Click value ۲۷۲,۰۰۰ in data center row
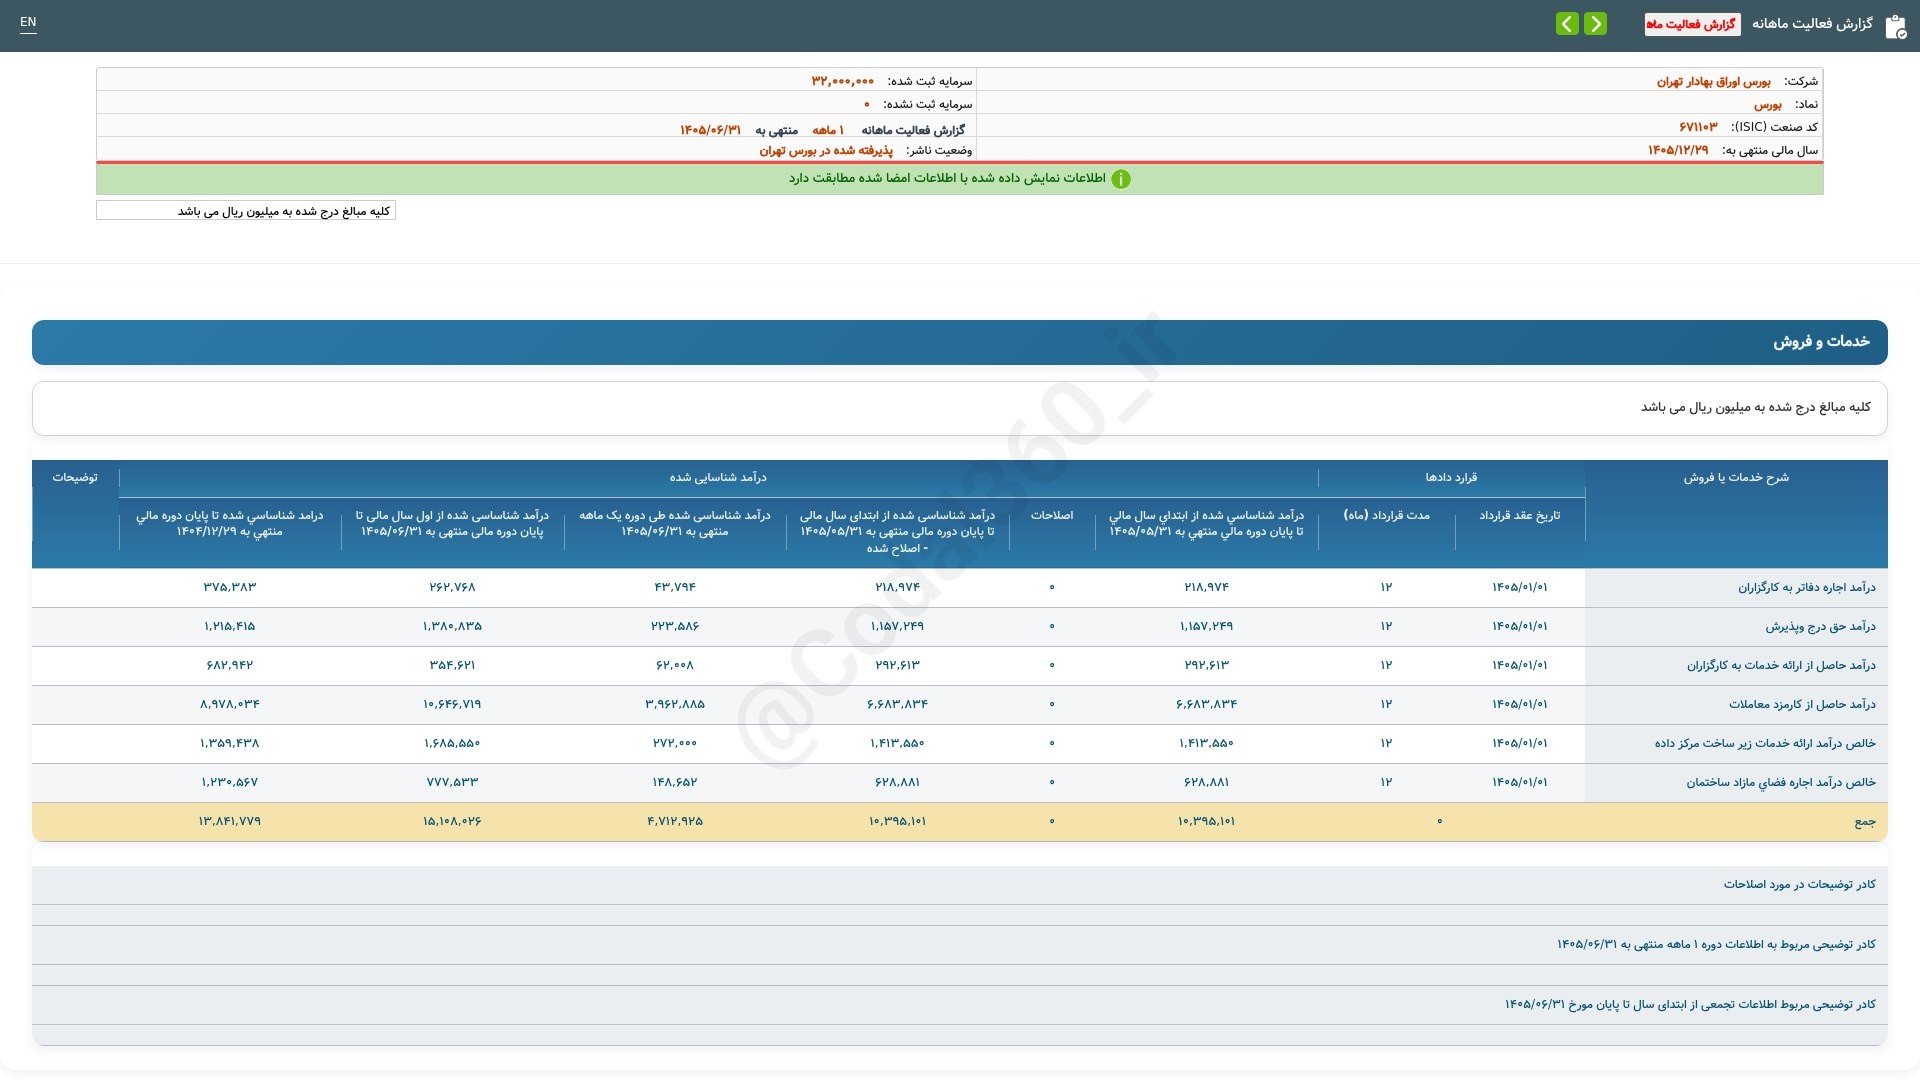This screenshot has width=1920, height=1080. (675, 743)
